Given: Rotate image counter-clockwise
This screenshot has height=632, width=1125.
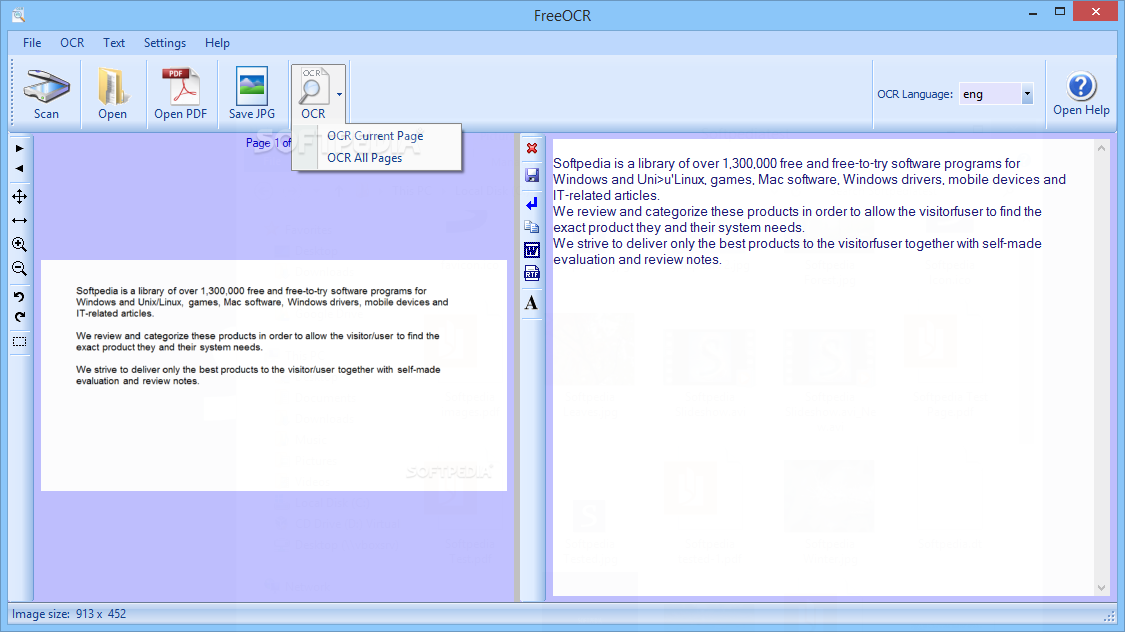Looking at the screenshot, I should pyautogui.click(x=19, y=296).
